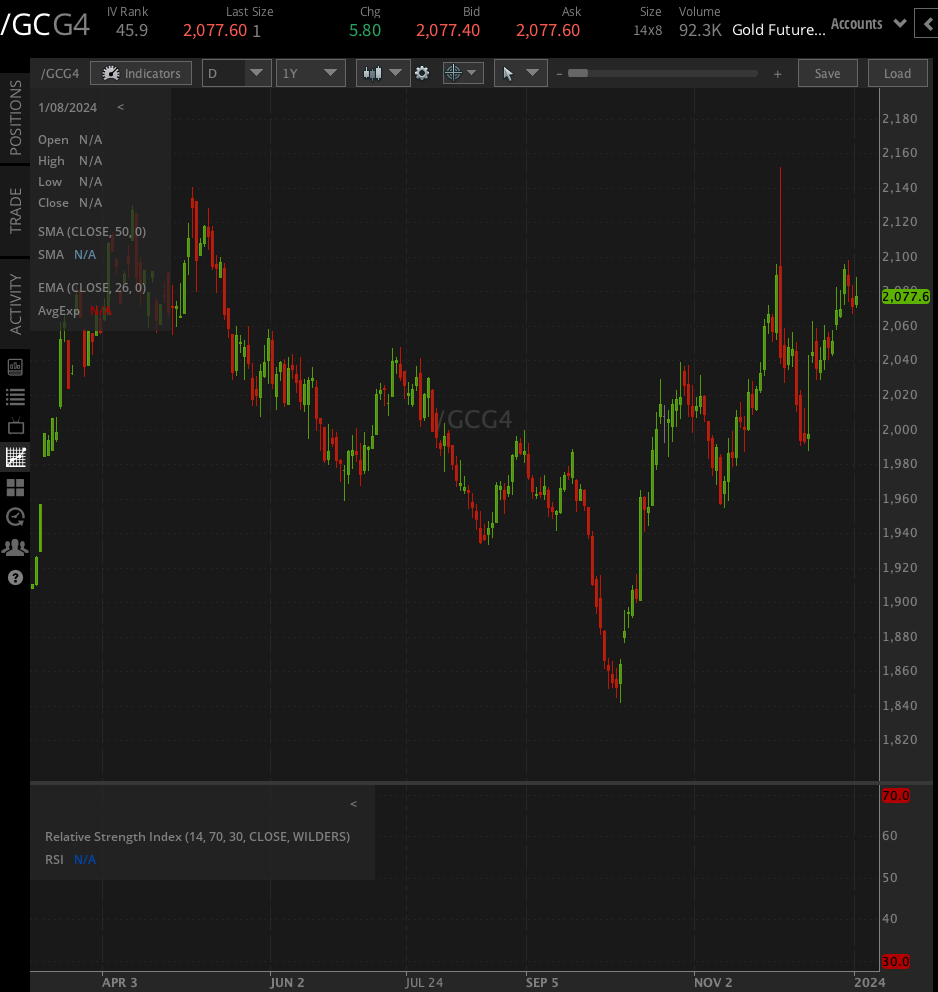The image size is (938, 992).
Task: Collapse the RSI info panel arrow
Action: tap(354, 803)
